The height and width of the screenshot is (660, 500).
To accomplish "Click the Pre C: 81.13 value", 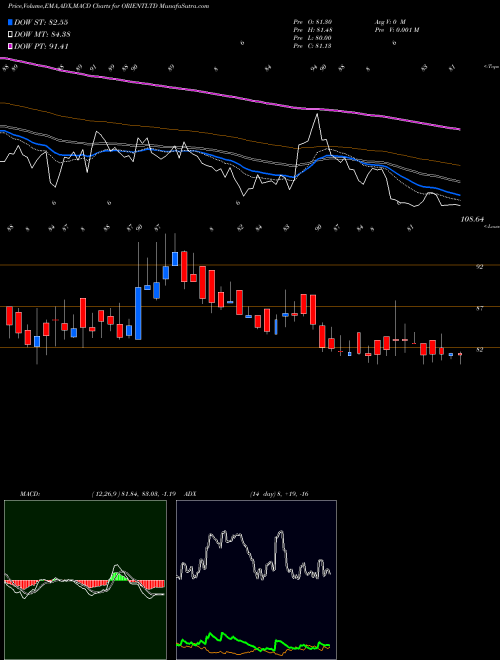I will click(x=313, y=45).
